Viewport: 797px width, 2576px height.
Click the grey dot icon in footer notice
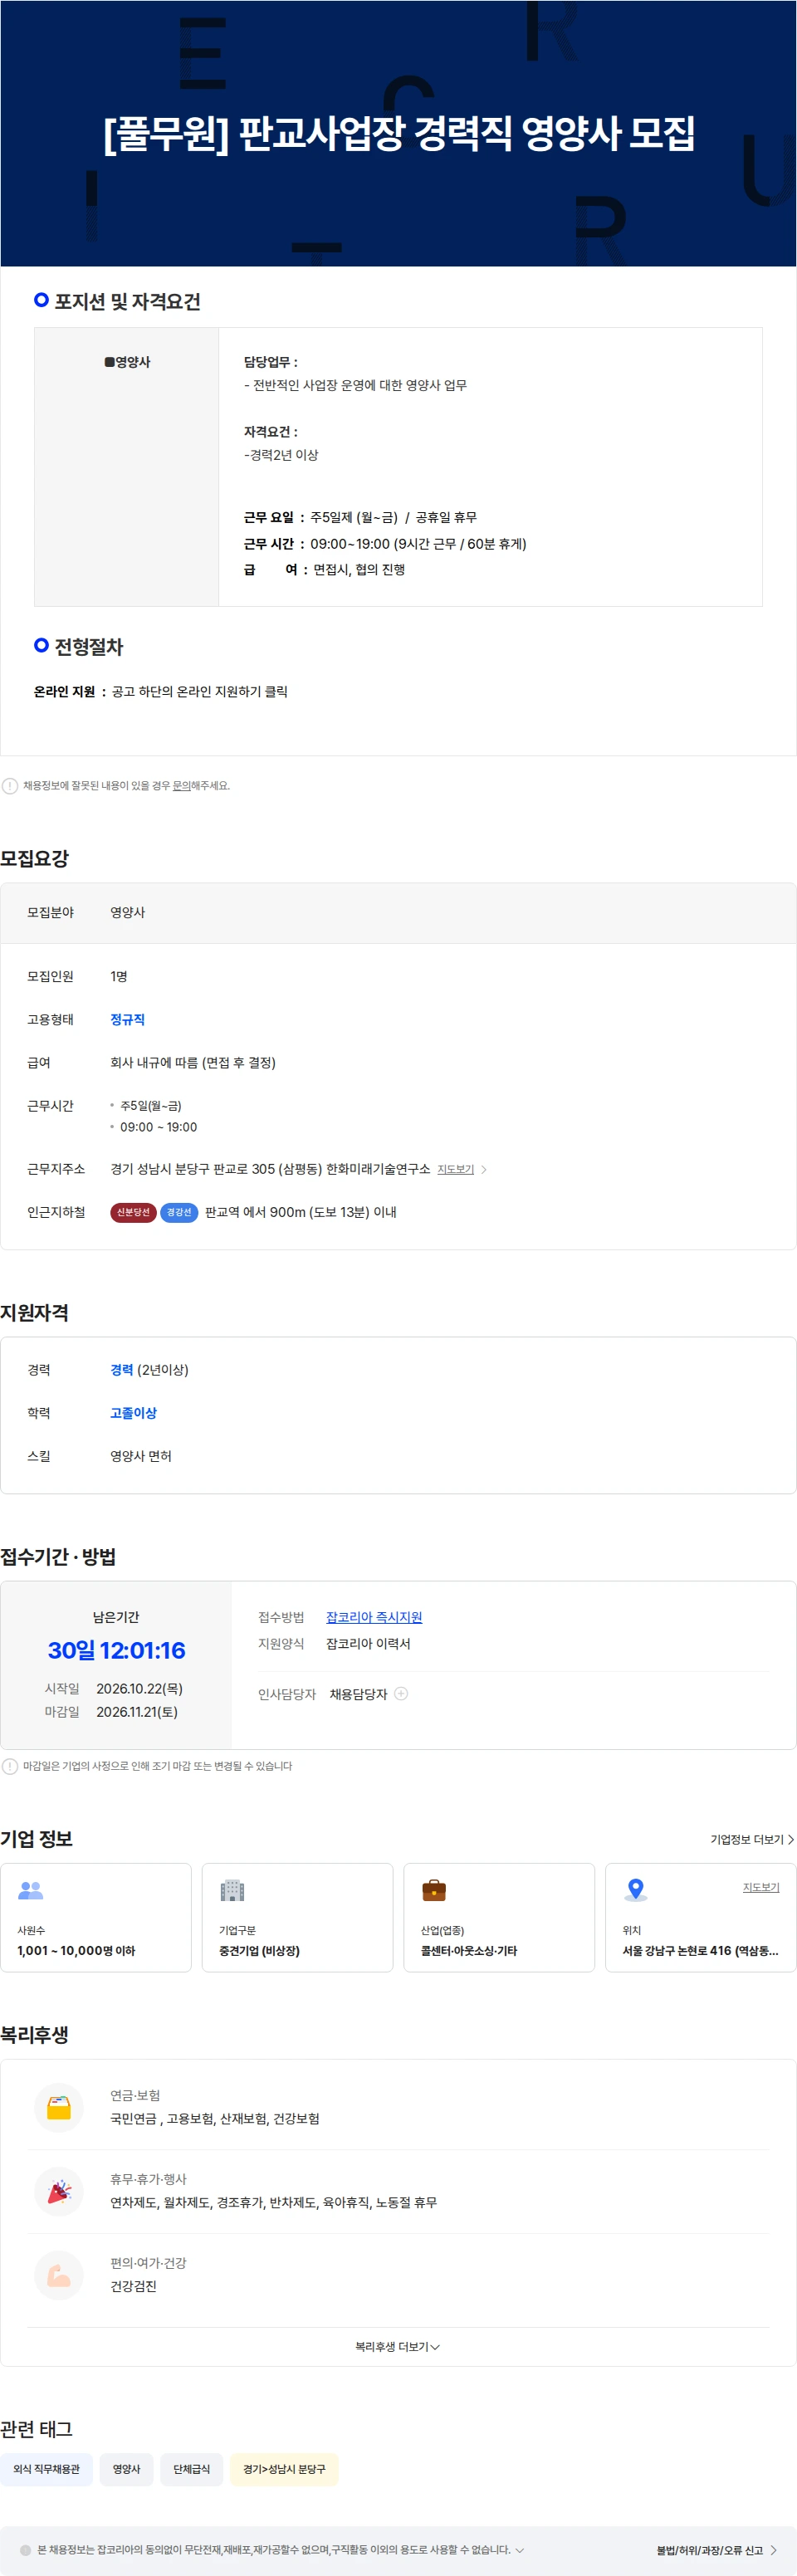(x=26, y=2550)
